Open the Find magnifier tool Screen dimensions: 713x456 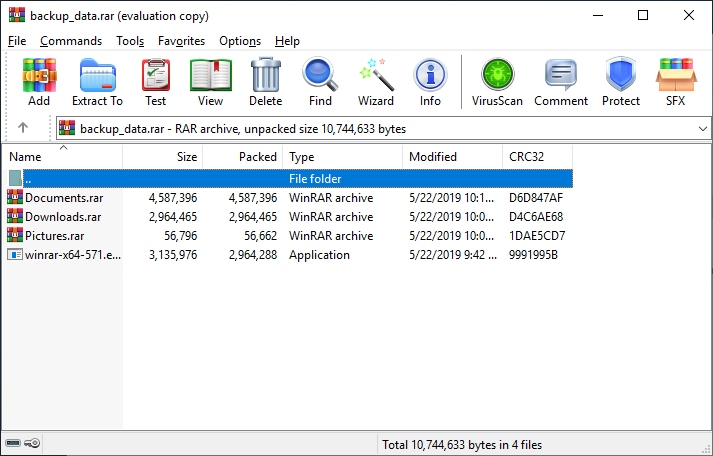click(x=320, y=82)
